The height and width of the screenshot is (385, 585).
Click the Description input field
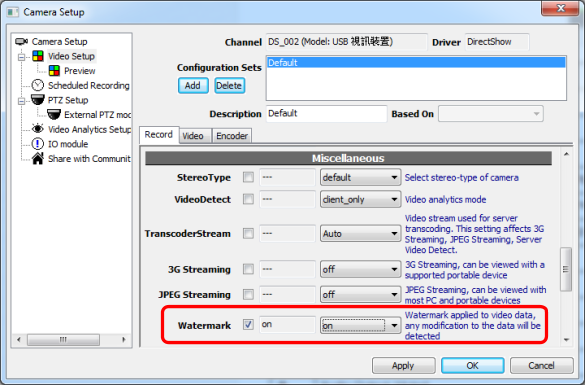click(x=326, y=113)
